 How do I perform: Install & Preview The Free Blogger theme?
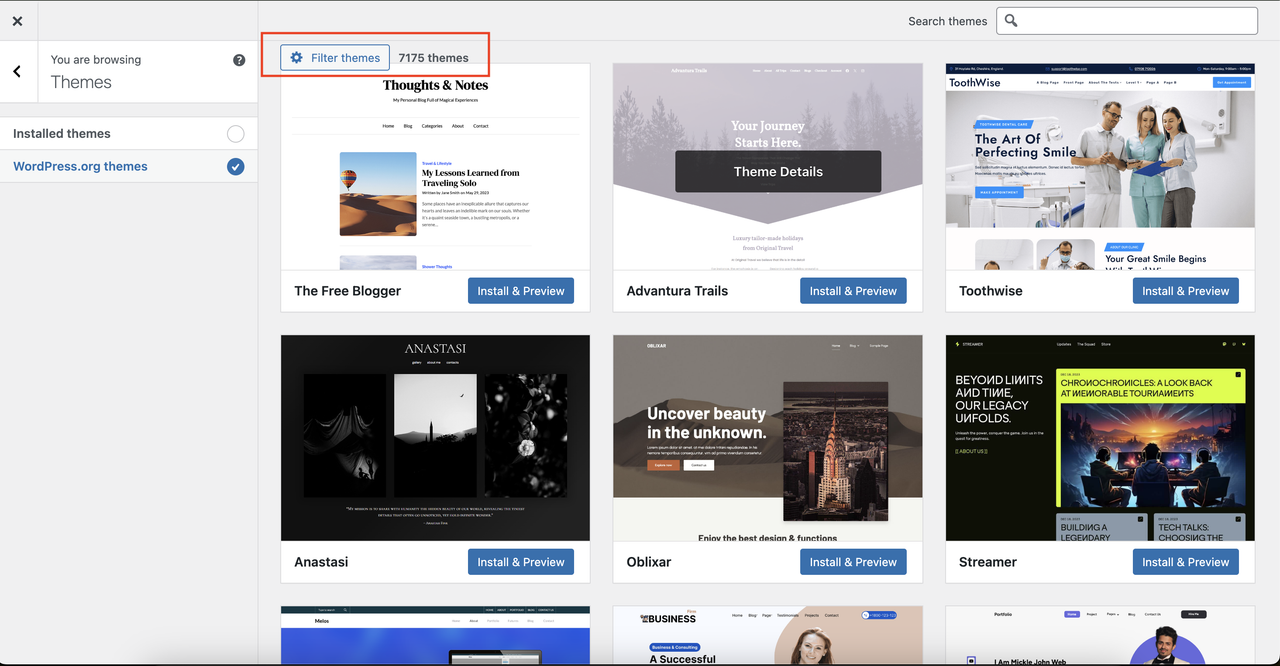click(x=521, y=291)
